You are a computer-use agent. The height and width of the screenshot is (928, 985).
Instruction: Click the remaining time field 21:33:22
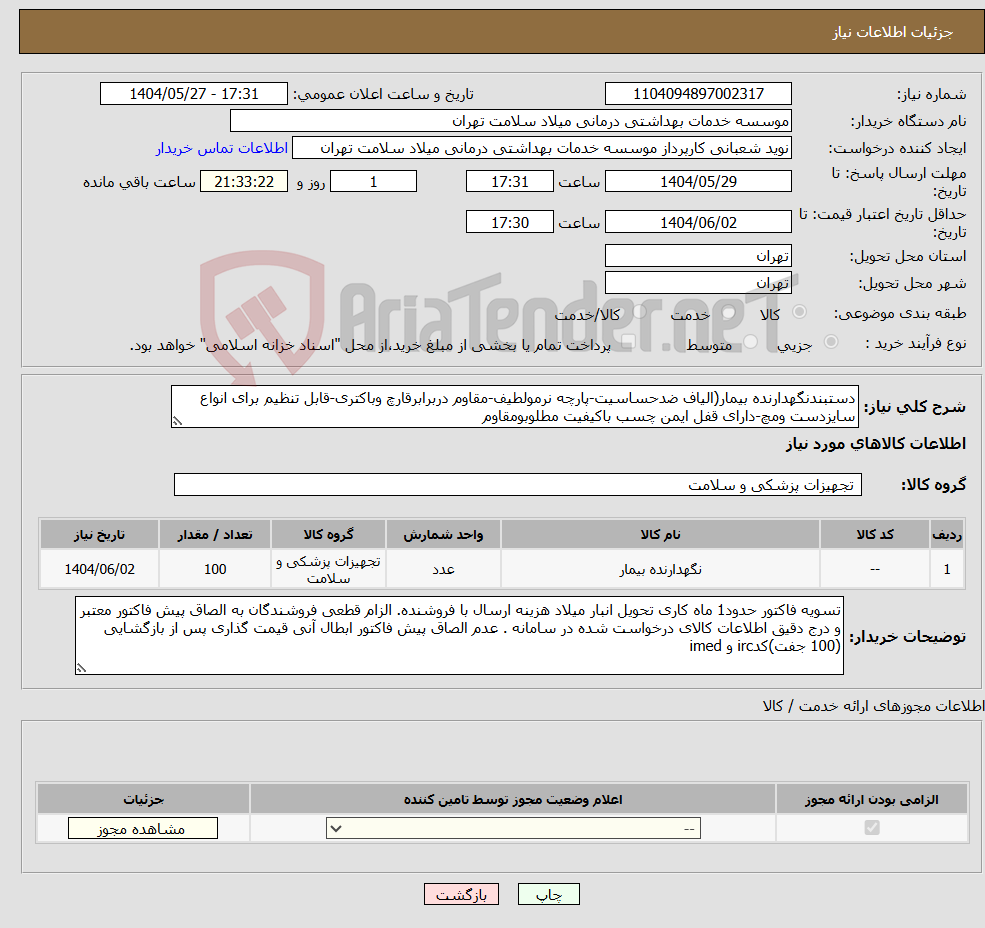[244, 182]
